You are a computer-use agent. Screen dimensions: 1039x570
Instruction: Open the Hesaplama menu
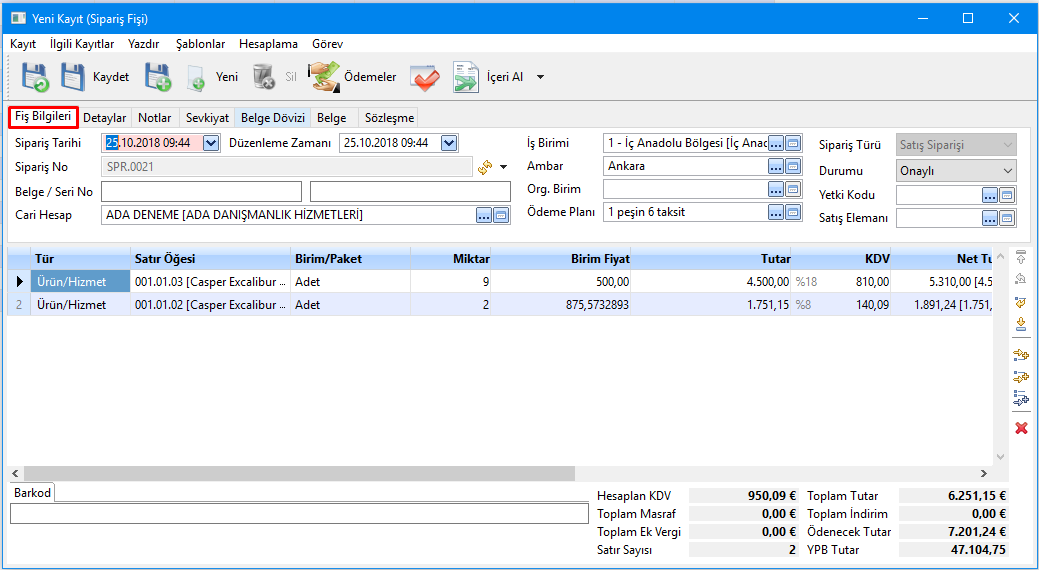point(268,44)
